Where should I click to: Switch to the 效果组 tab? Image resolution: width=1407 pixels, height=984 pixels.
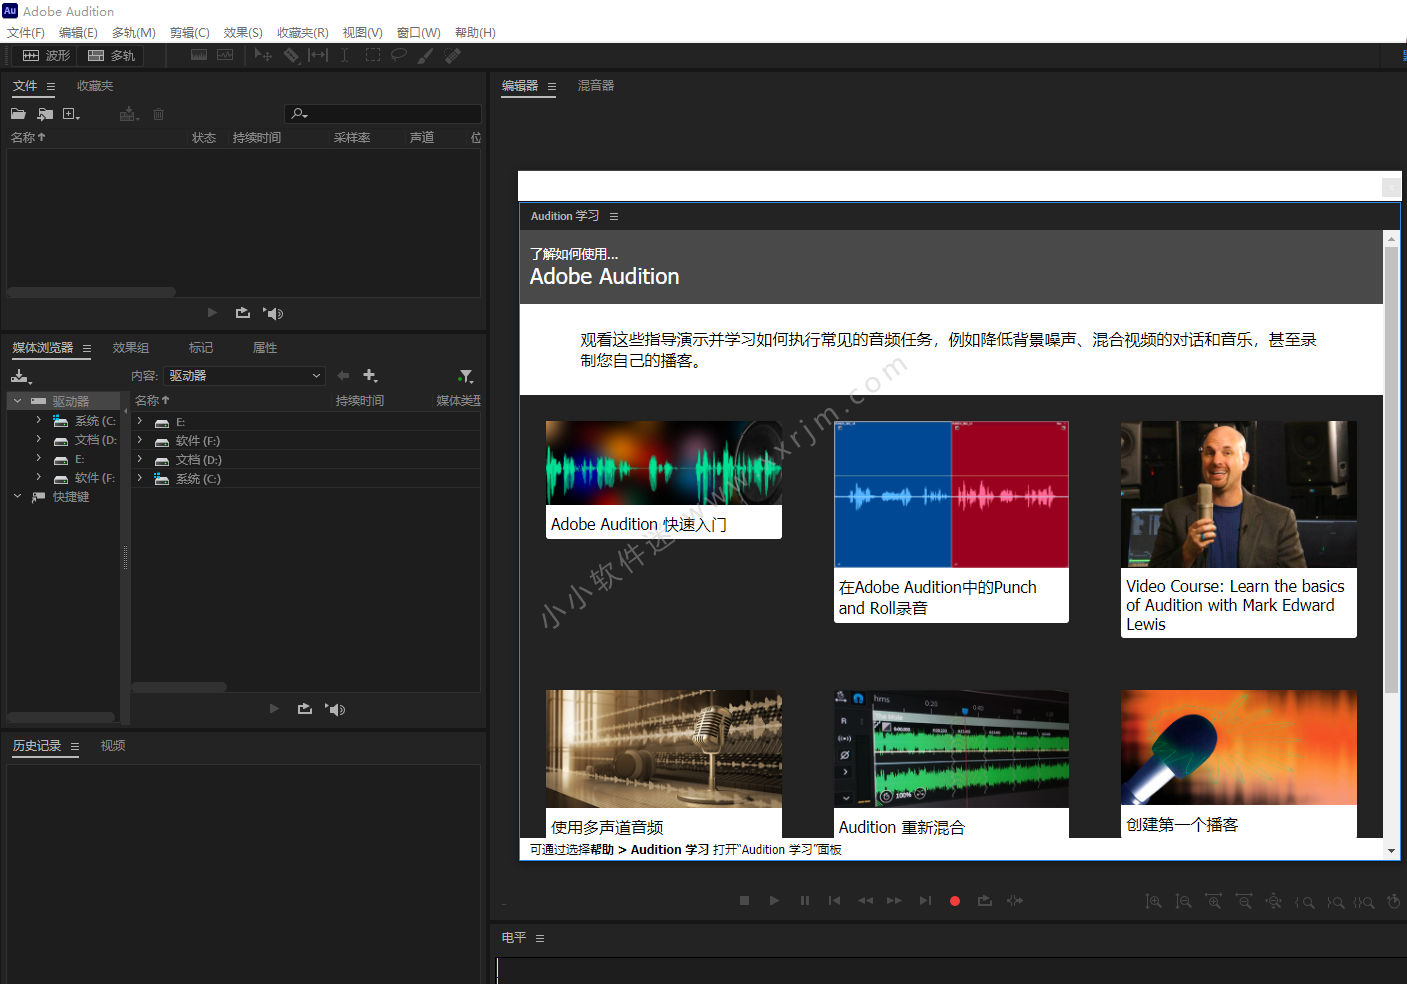pyautogui.click(x=131, y=348)
